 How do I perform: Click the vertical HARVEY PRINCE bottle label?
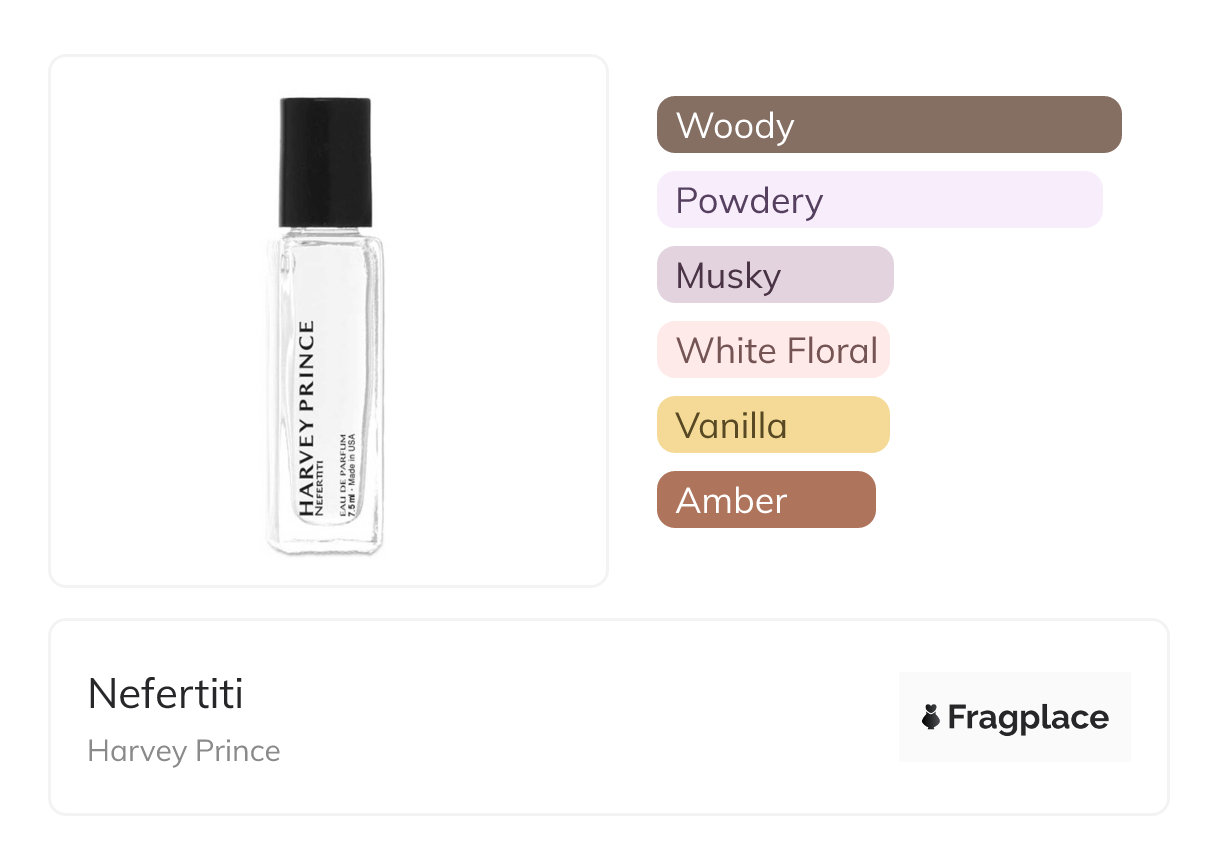pos(306,418)
